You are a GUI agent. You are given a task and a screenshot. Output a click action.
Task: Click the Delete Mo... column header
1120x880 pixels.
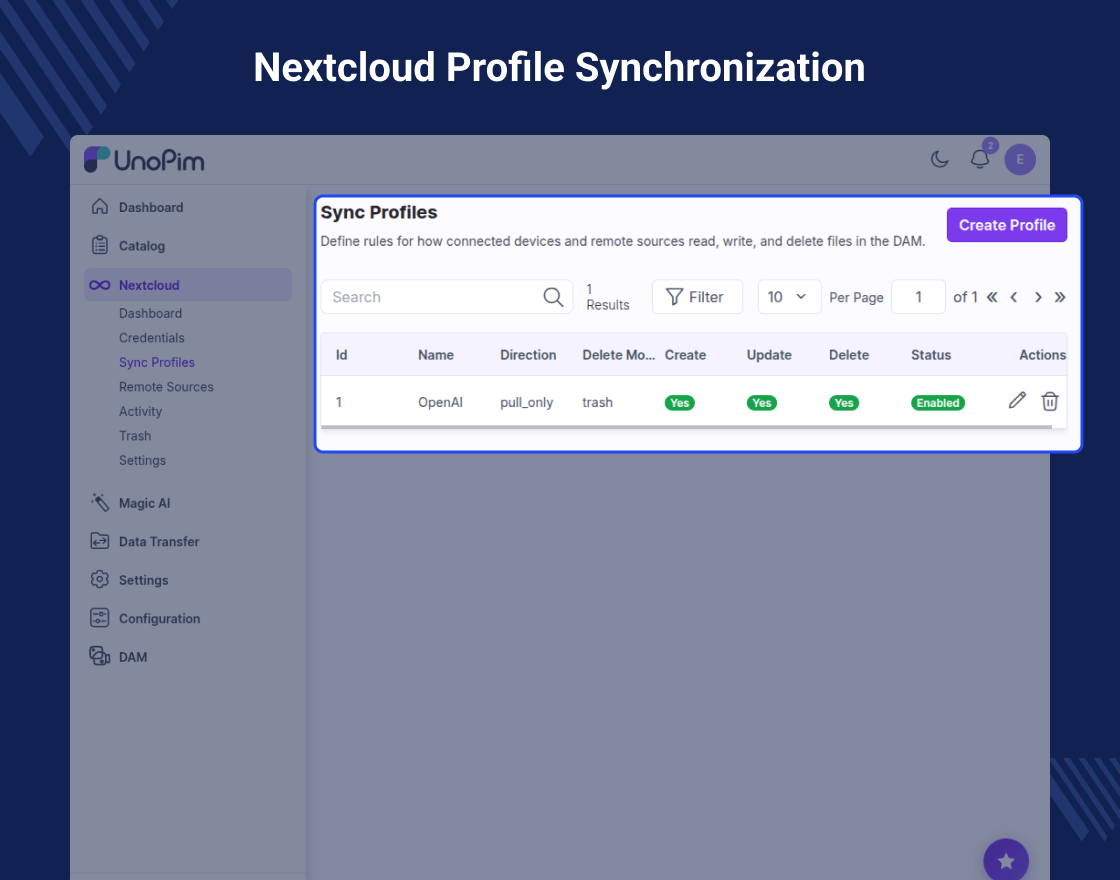(x=619, y=355)
